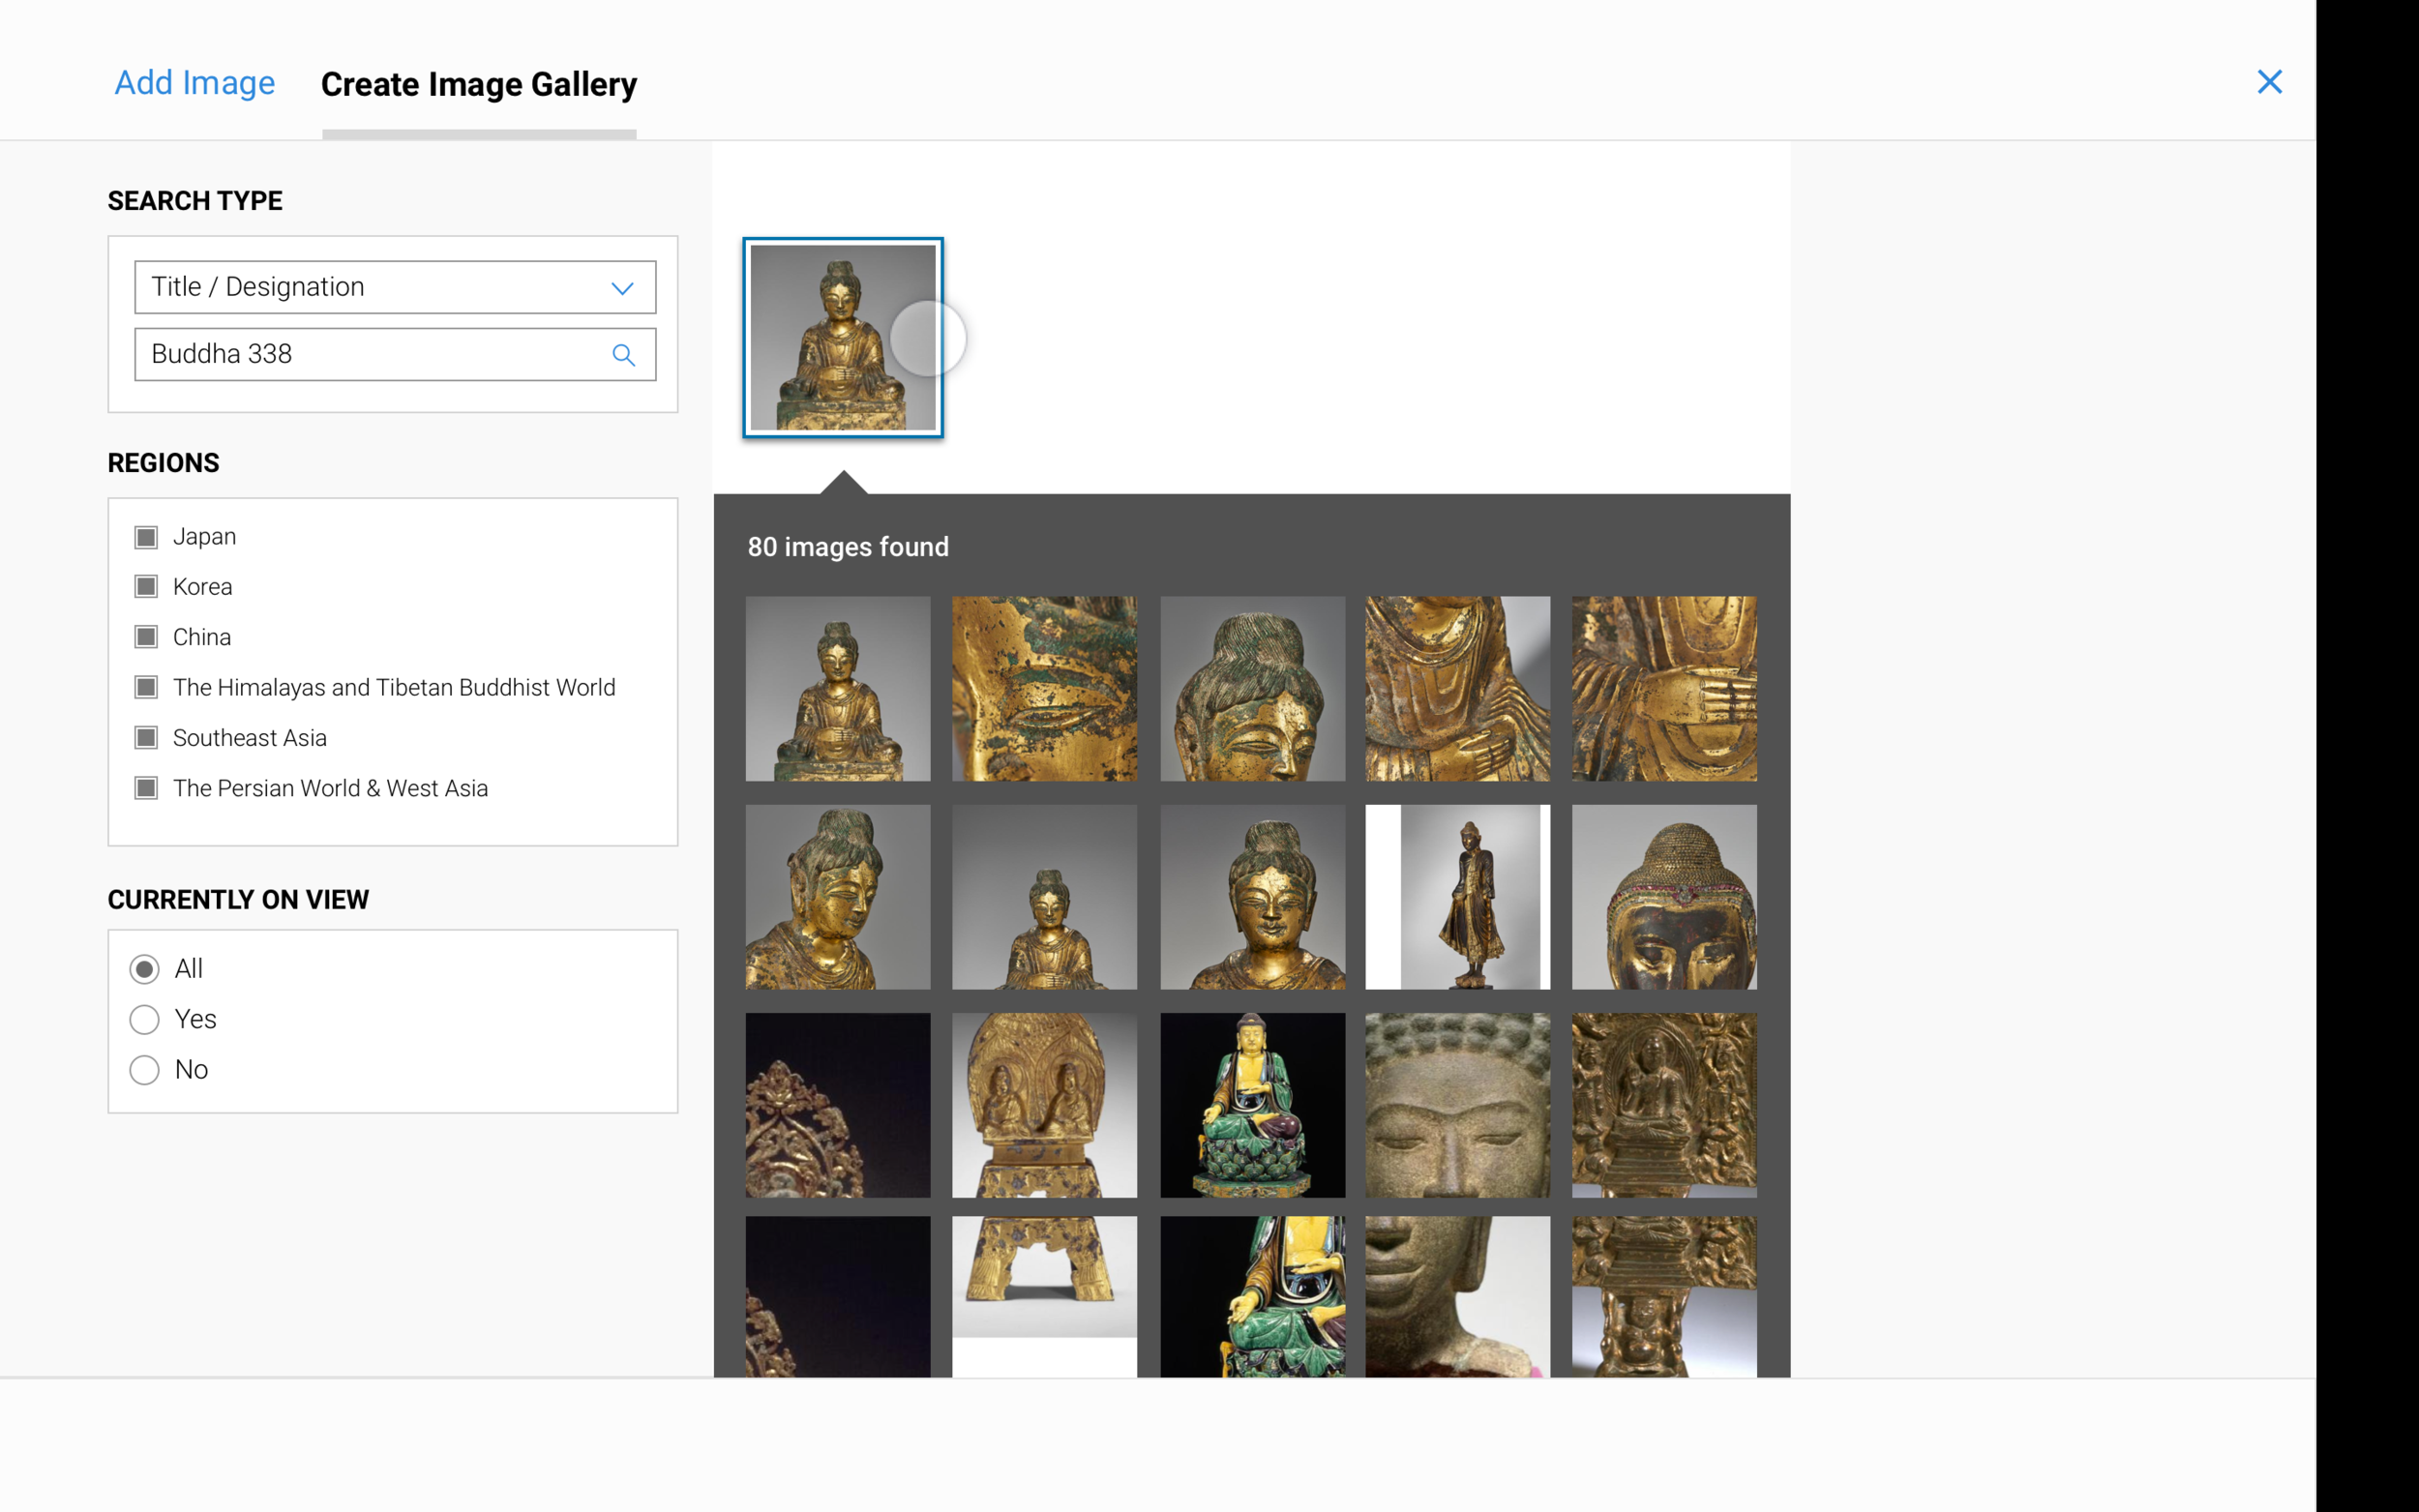Enable The Himalayas and Tibetan Buddhist World filter
2419x1512 pixels.
click(145, 687)
